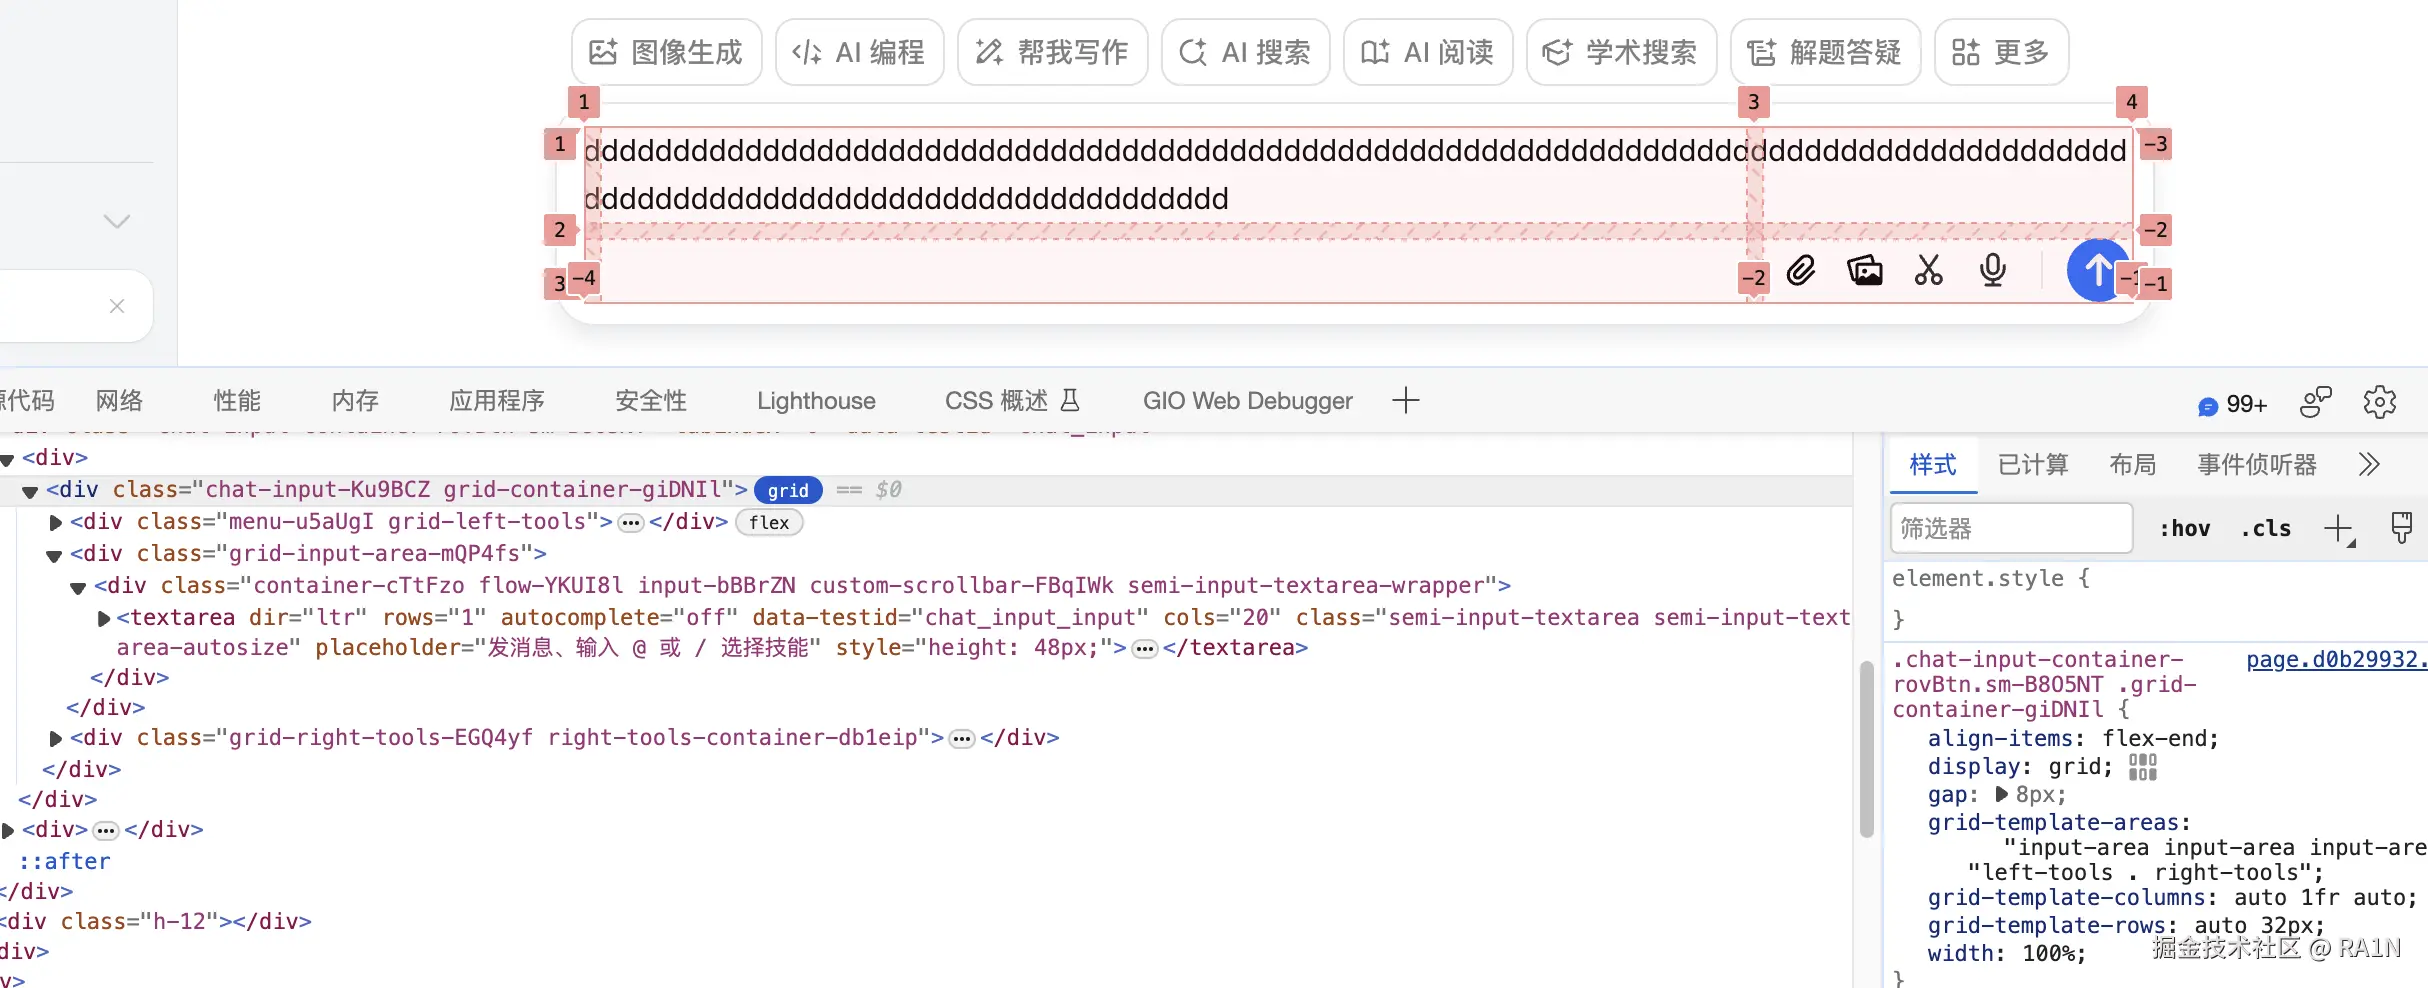This screenshot has width=2428, height=988.
Task: Open the 布局 layout pane tab
Action: (2133, 465)
